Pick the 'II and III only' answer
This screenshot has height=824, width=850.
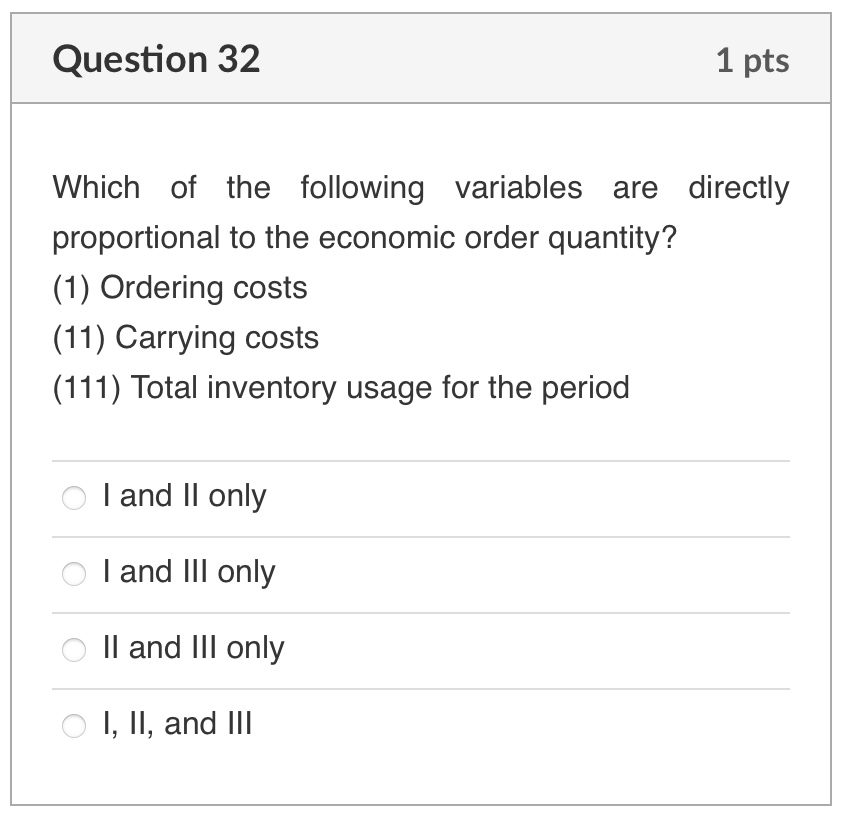click(74, 649)
